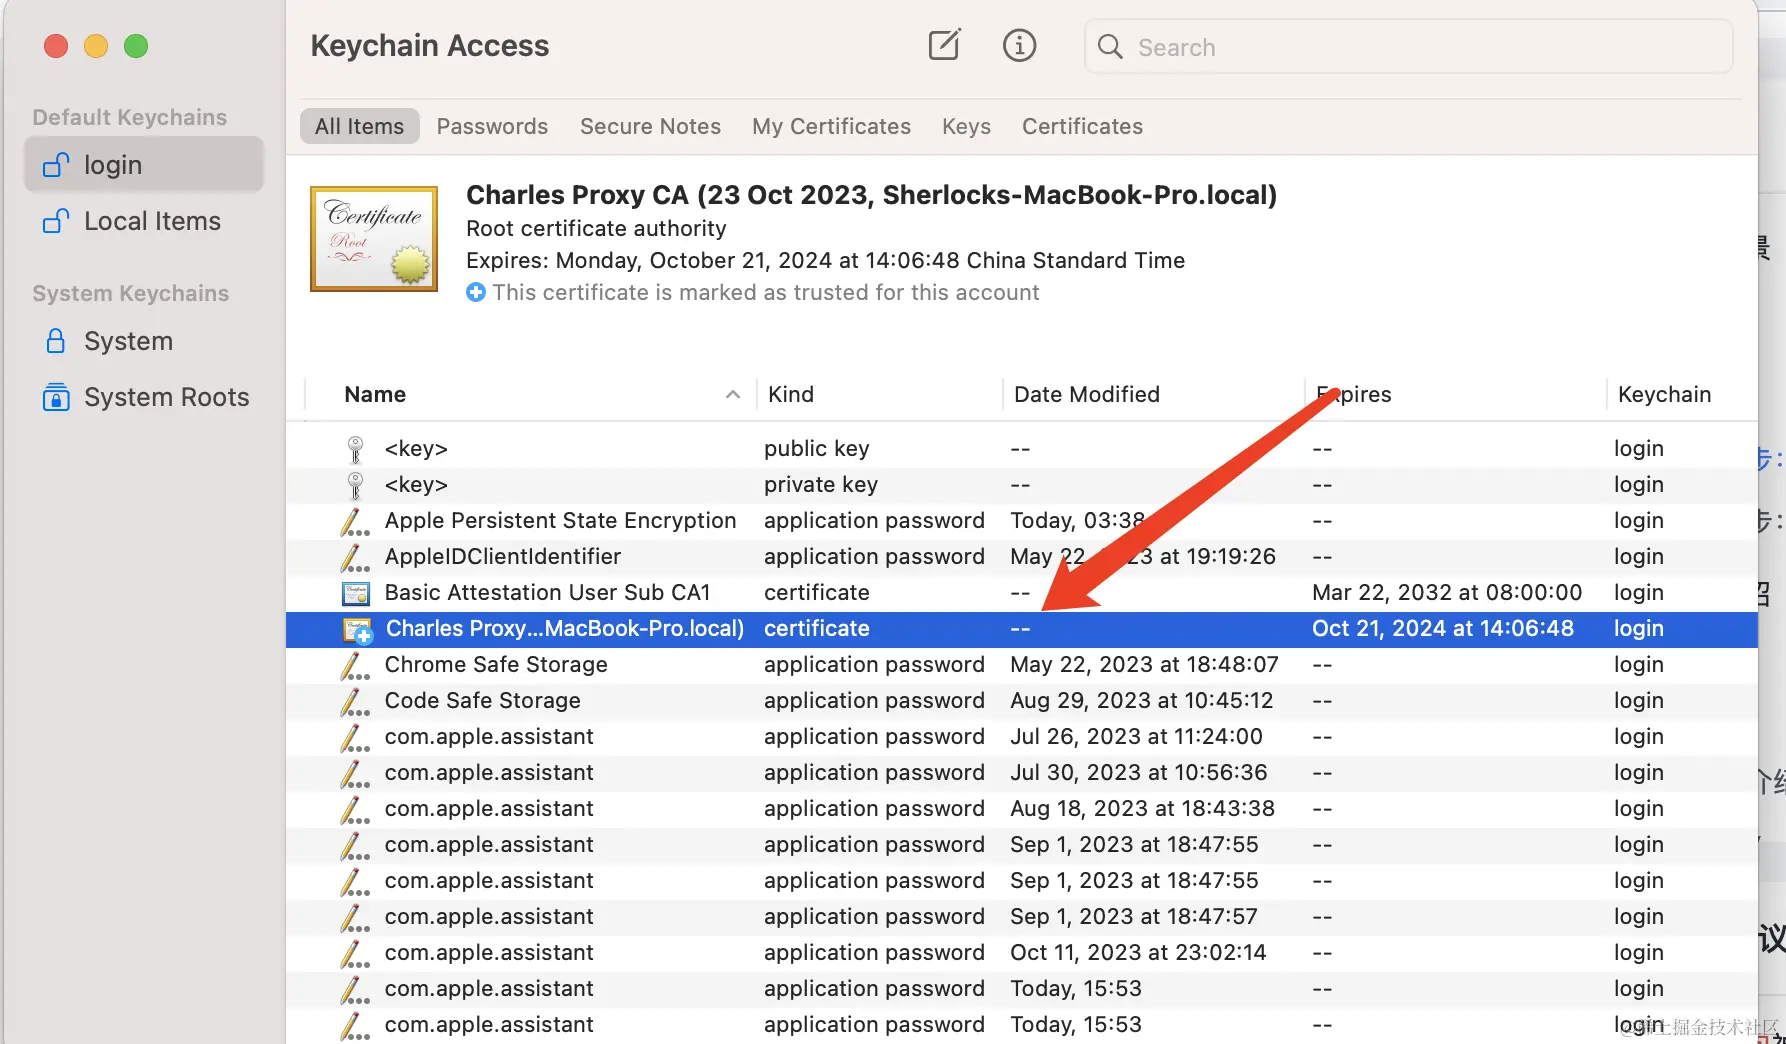Select the Code Safe Storage item

point(1022,700)
